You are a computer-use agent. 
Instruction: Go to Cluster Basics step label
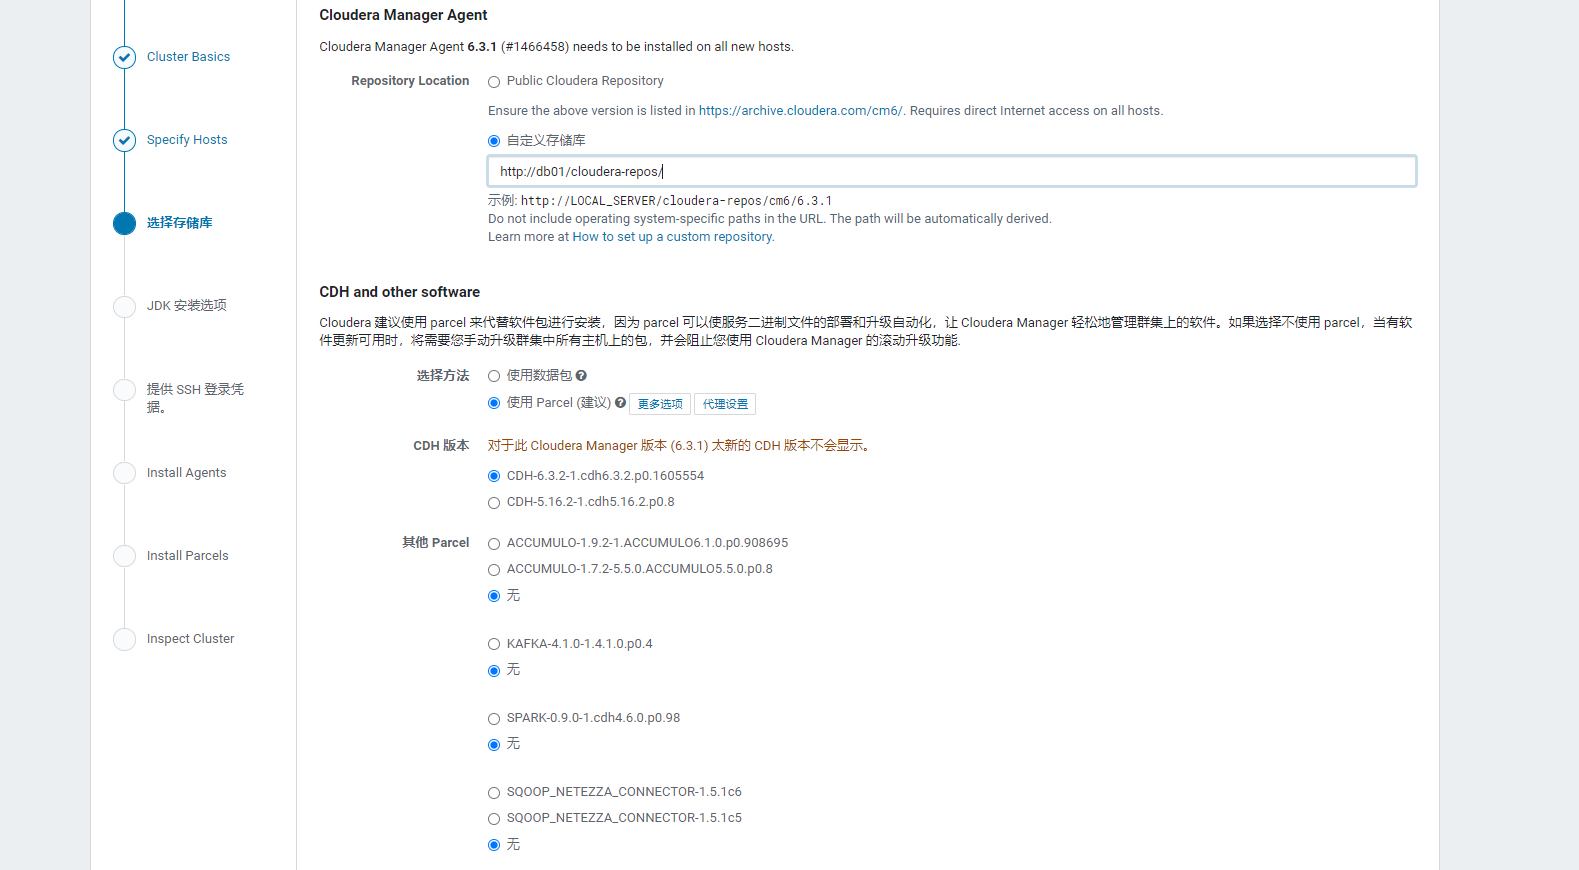tap(188, 57)
